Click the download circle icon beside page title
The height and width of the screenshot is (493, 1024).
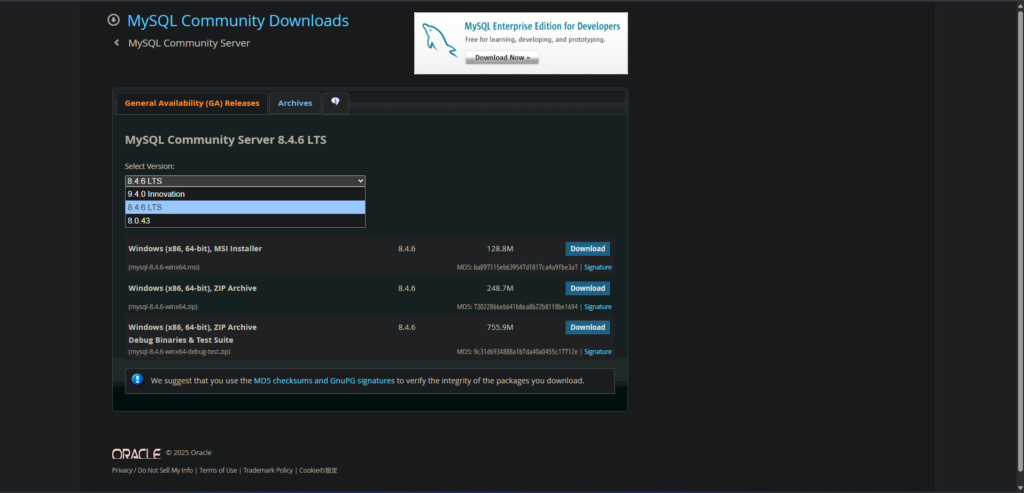(x=114, y=20)
